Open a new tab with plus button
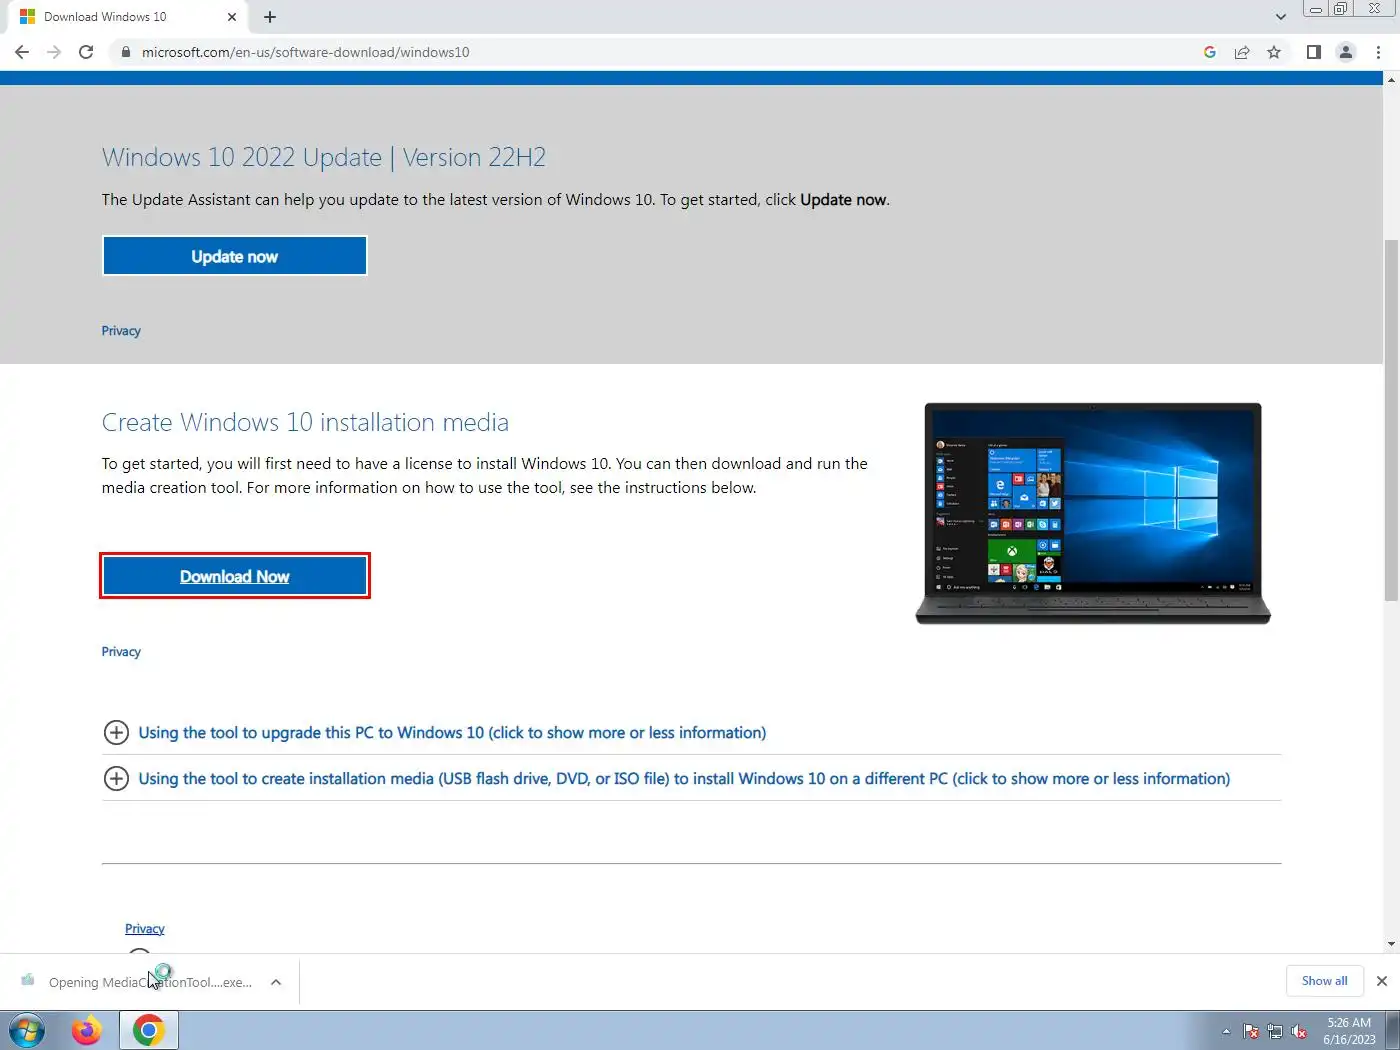 [x=270, y=17]
